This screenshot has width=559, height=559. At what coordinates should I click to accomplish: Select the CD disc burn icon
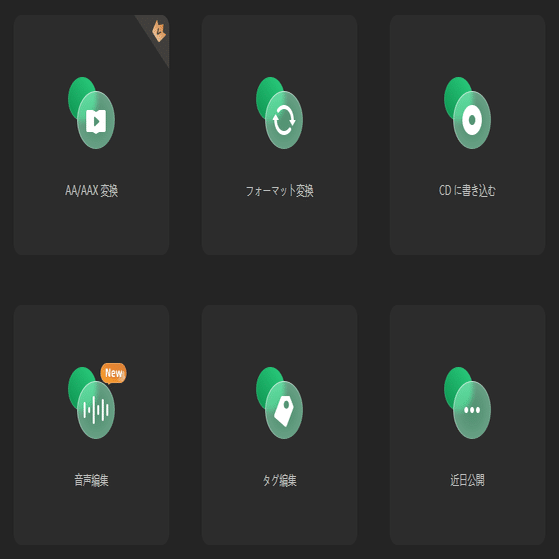(467, 113)
